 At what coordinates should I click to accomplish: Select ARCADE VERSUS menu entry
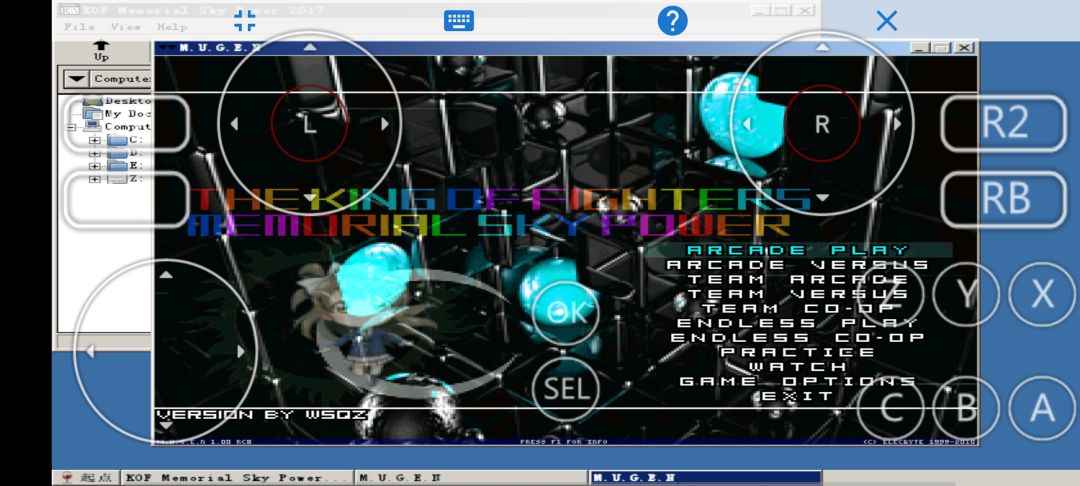pyautogui.click(x=798, y=265)
